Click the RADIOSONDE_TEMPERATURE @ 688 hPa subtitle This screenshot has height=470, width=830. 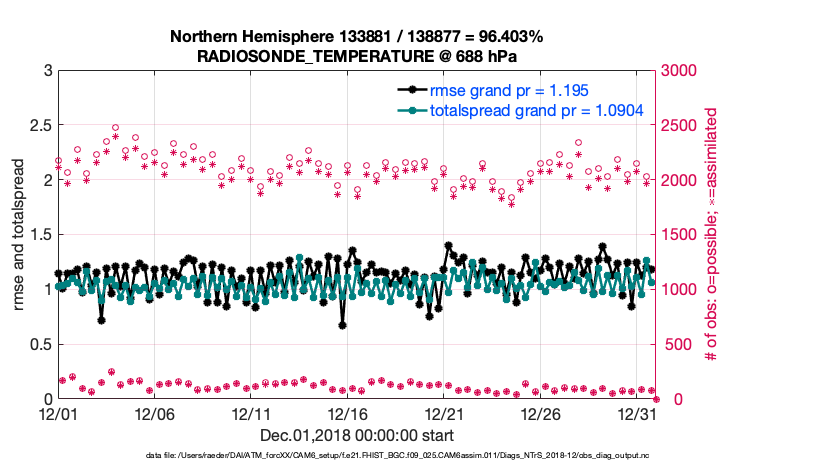click(356, 56)
